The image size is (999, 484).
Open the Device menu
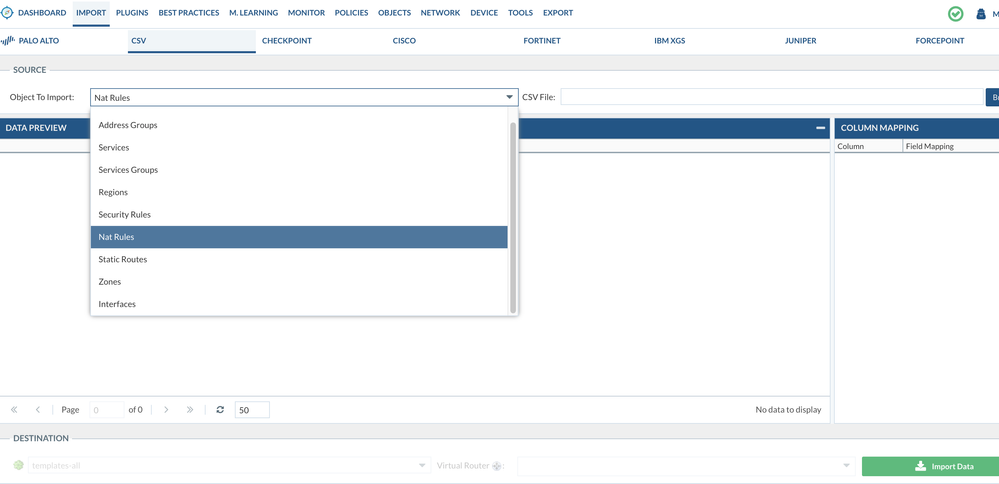point(484,13)
